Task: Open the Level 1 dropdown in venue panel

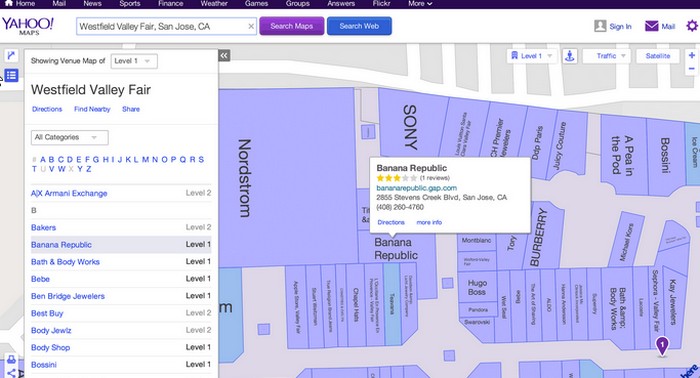Action: [x=134, y=61]
